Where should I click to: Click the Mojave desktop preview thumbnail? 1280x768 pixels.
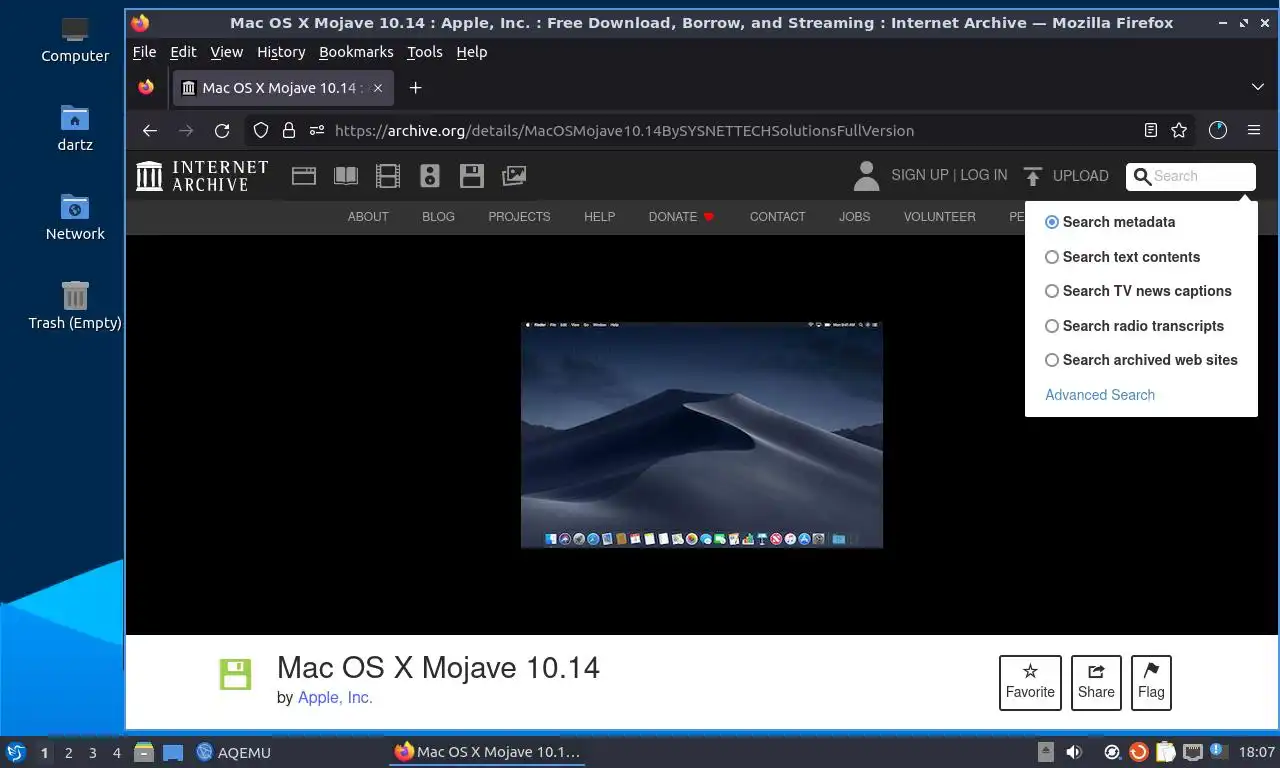[x=702, y=435]
